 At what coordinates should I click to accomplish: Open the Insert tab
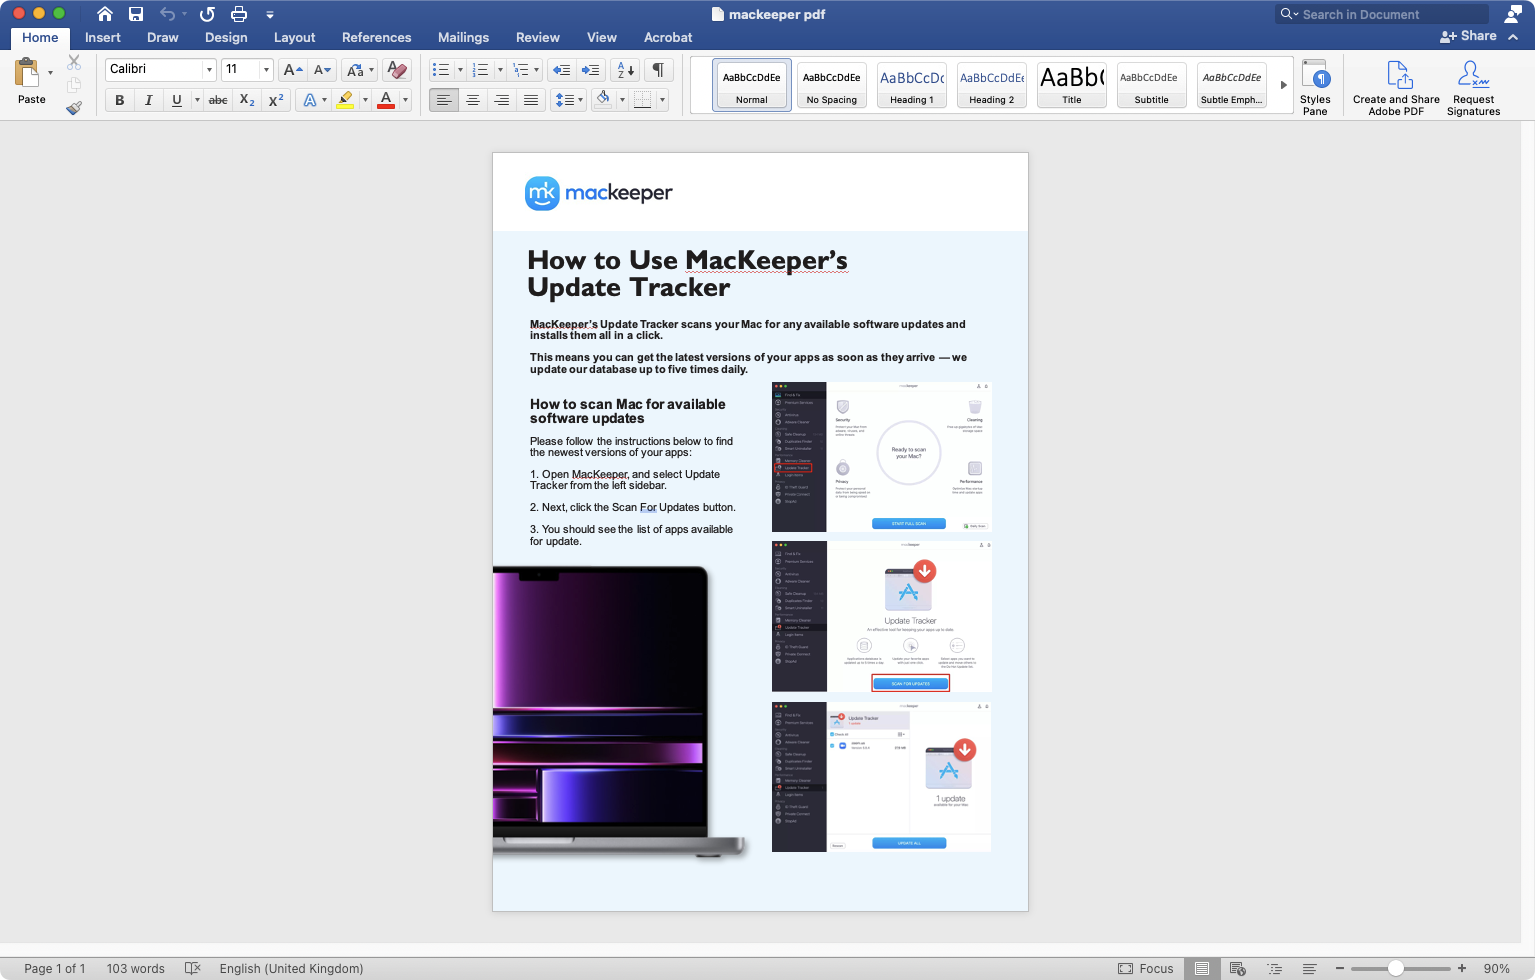(103, 38)
